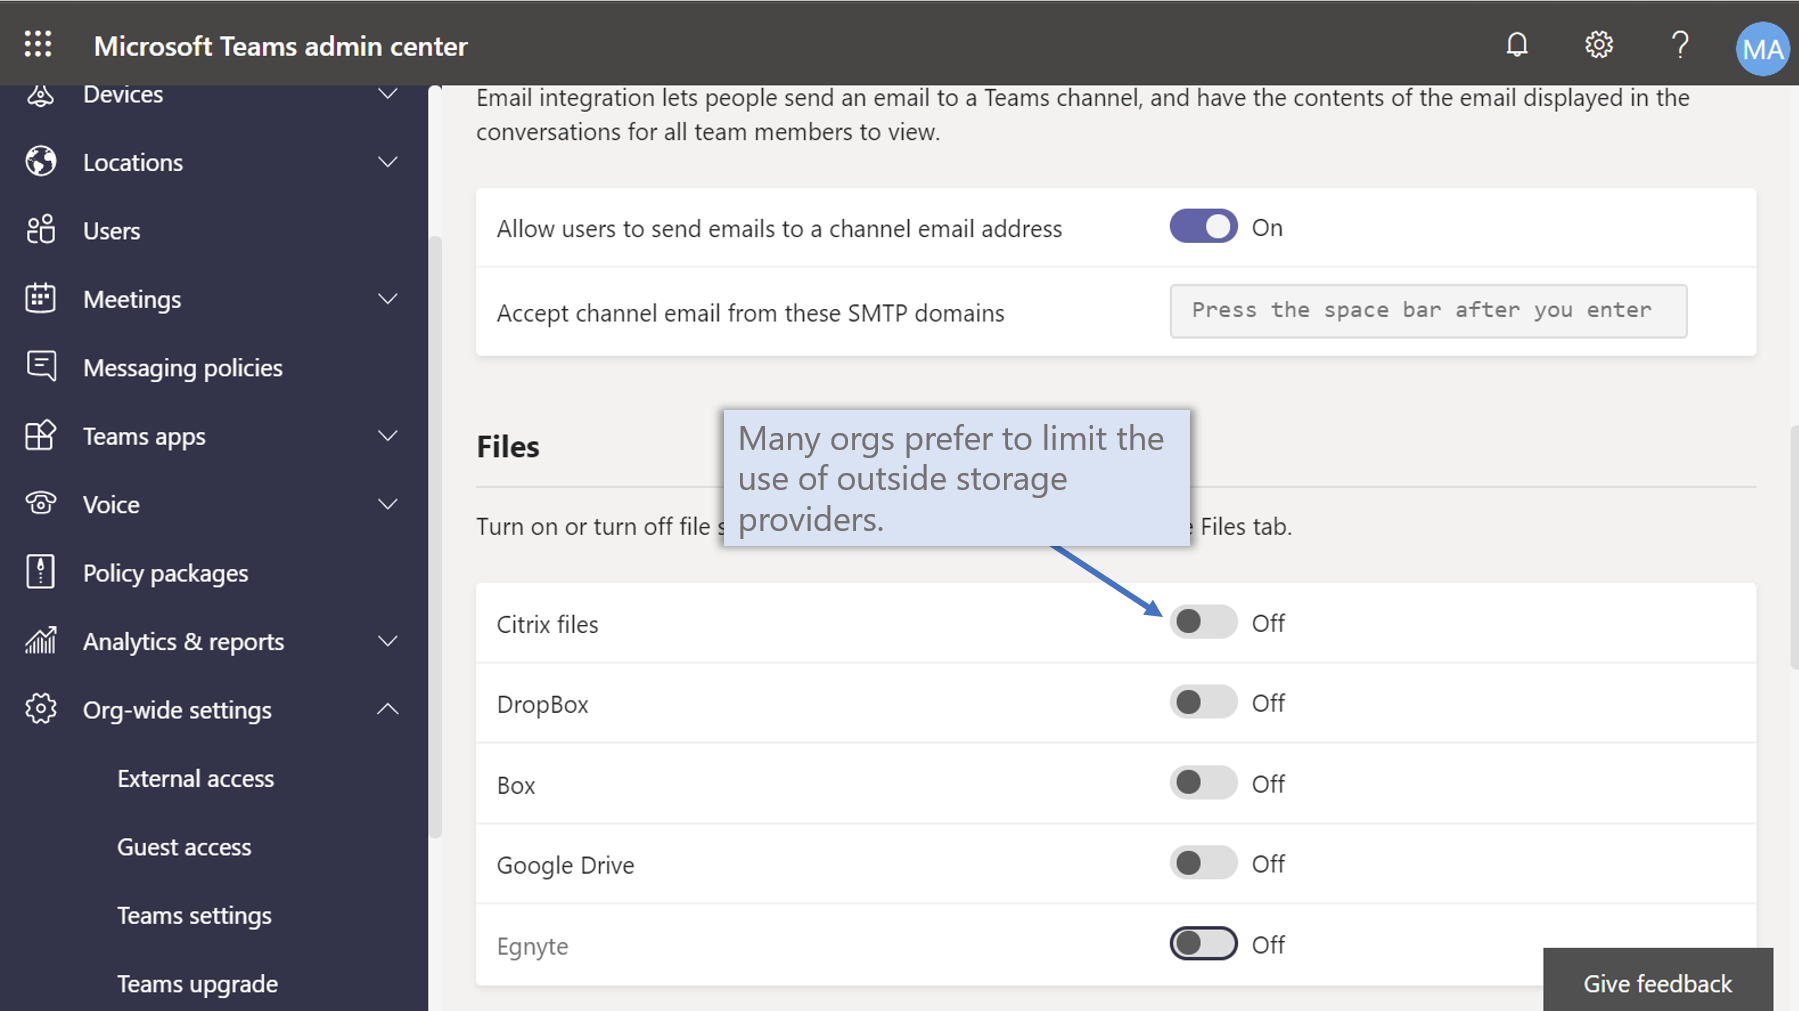Click the SMTP domains input field

click(1428, 311)
